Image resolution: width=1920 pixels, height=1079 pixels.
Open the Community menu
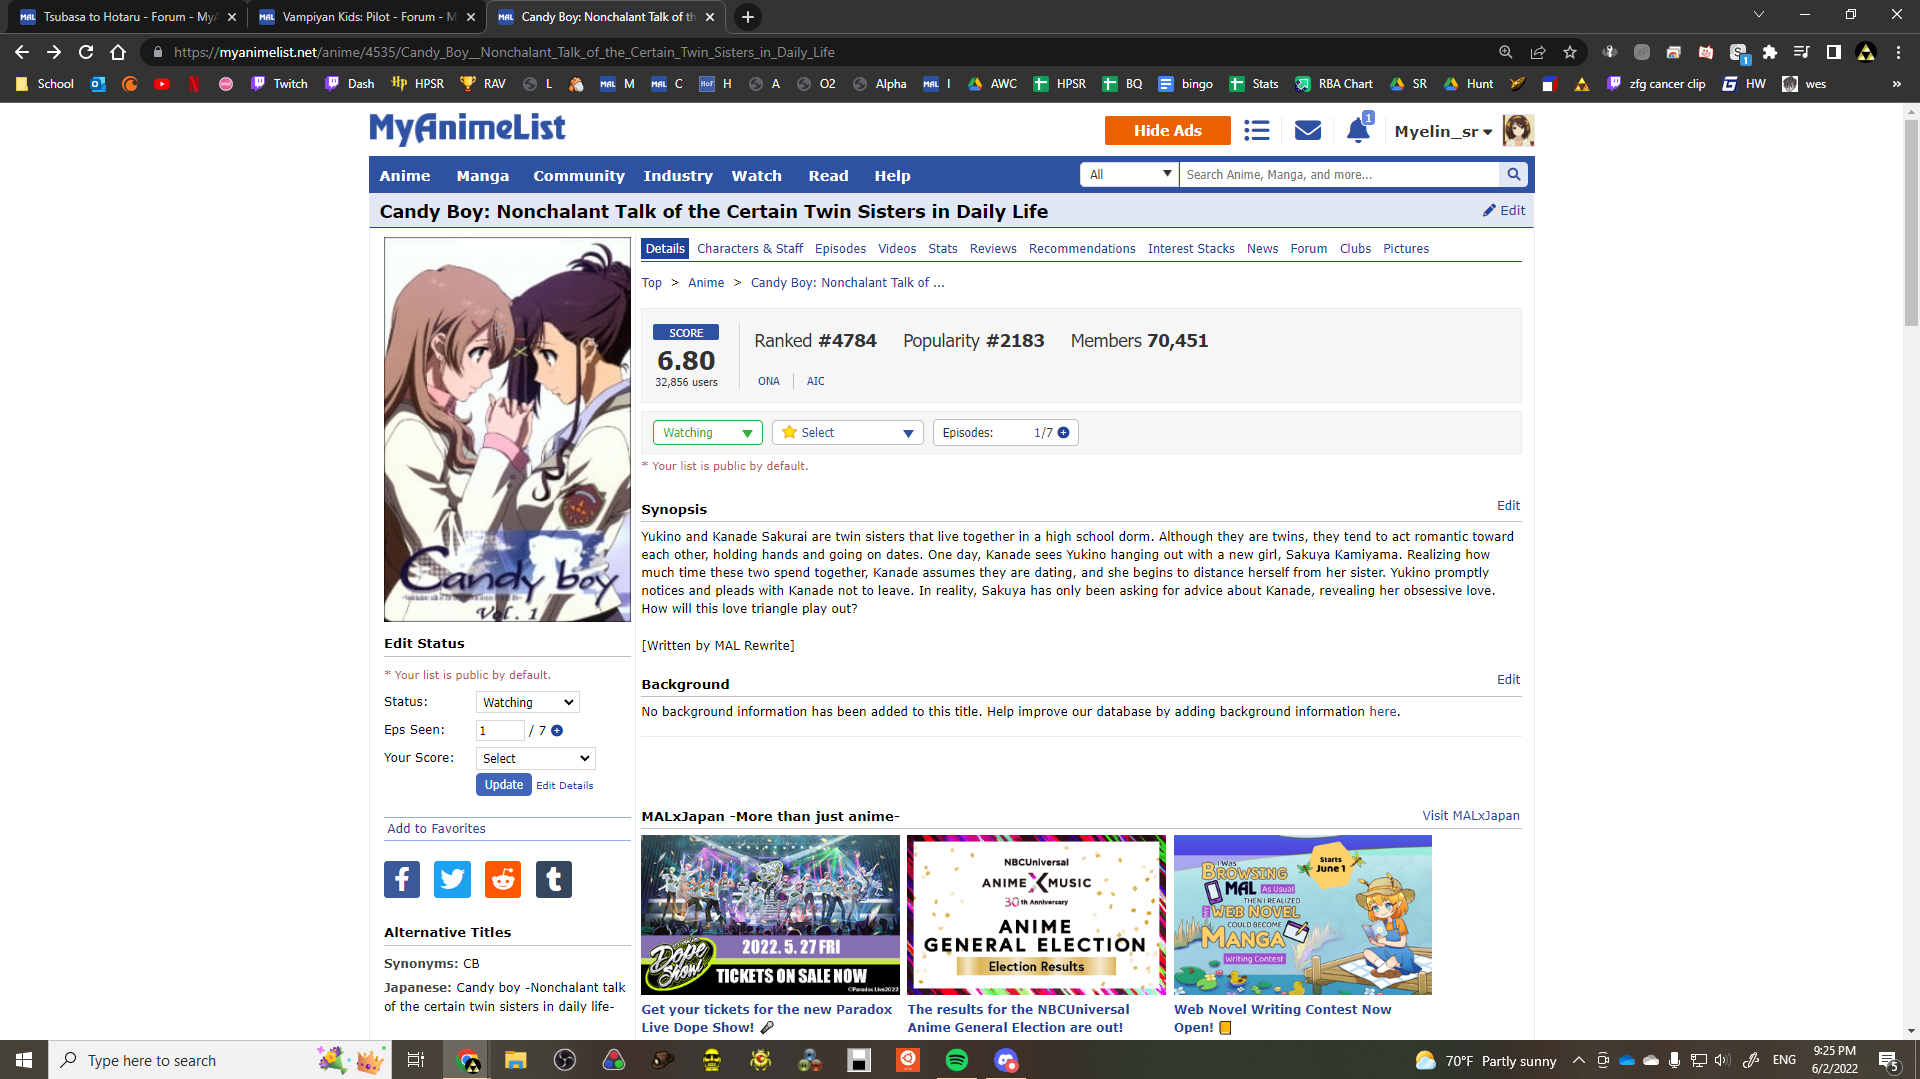579,176
